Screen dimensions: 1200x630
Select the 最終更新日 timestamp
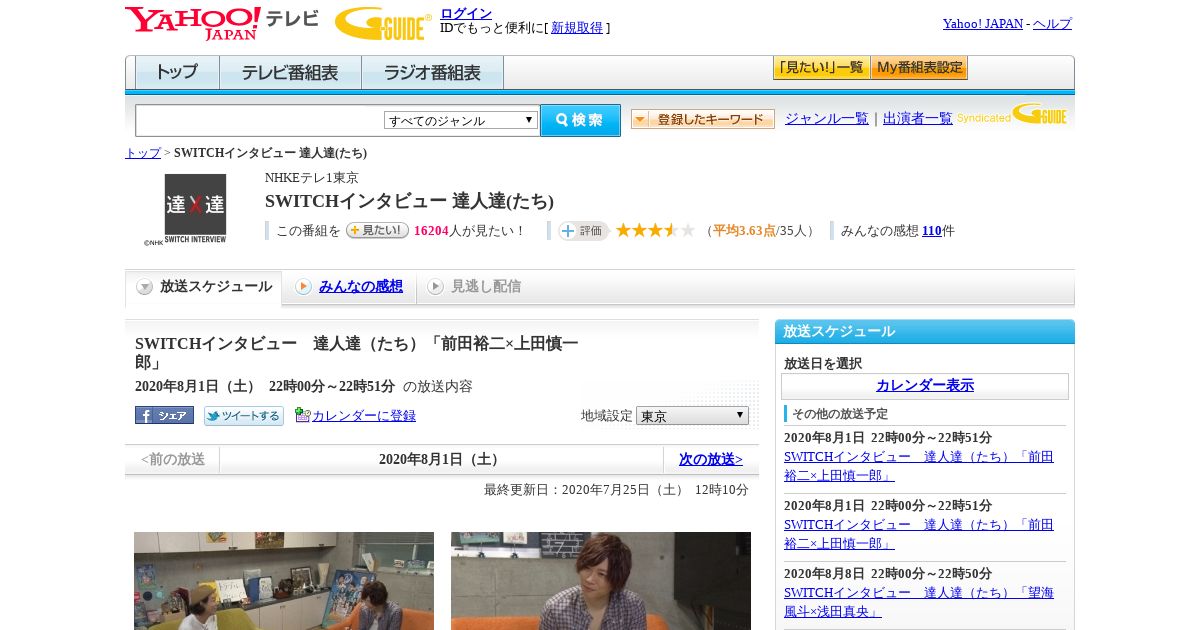point(616,490)
